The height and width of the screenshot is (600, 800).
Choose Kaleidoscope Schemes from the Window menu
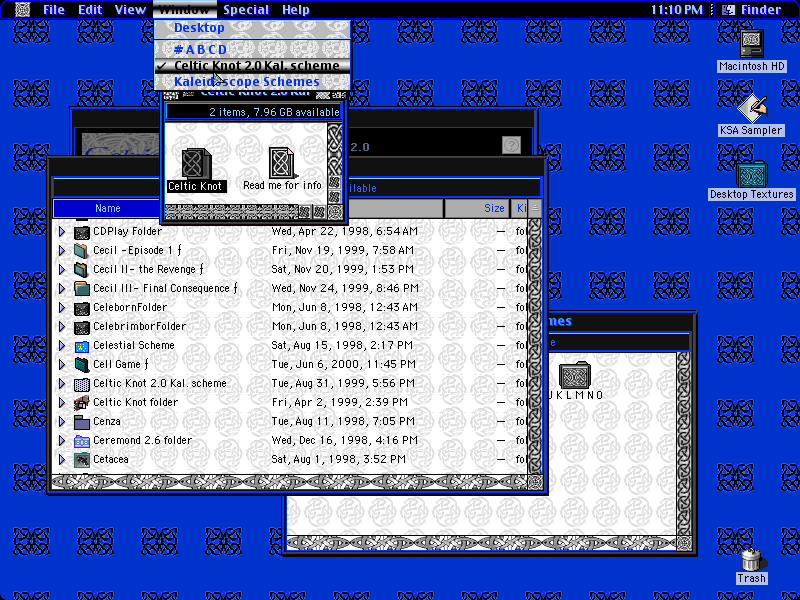coord(252,82)
